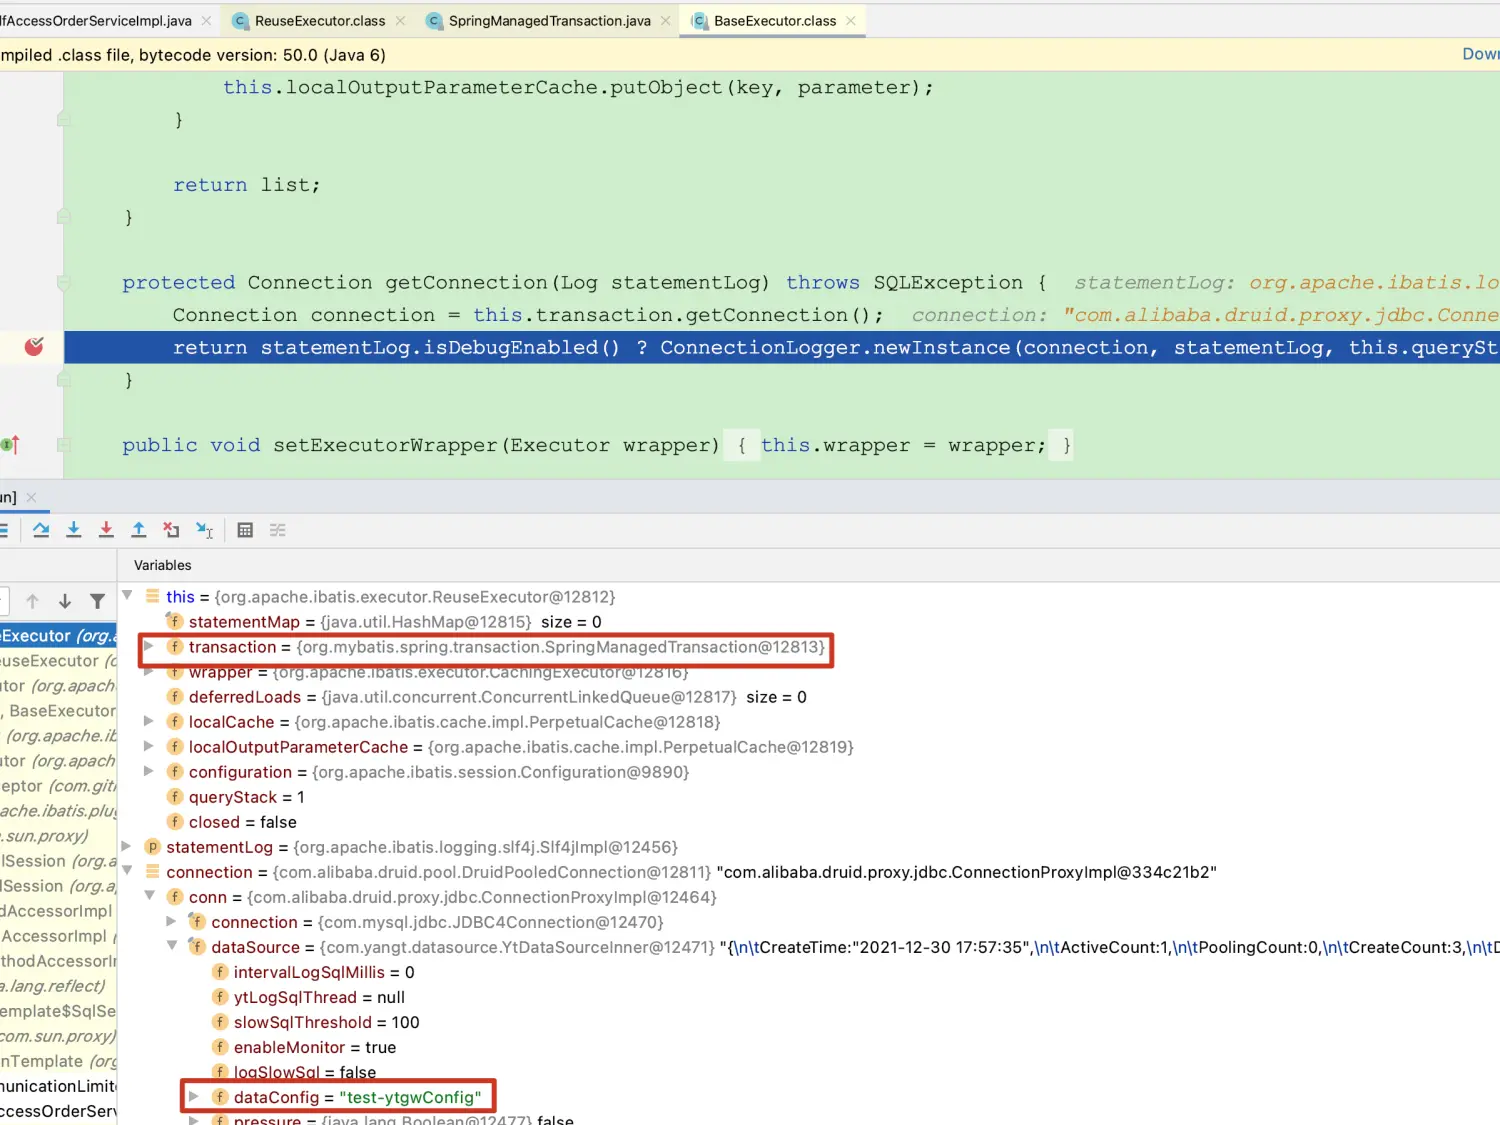The width and height of the screenshot is (1500, 1125).
Task: Click the red Force Step Into icon
Action: pos(106,530)
